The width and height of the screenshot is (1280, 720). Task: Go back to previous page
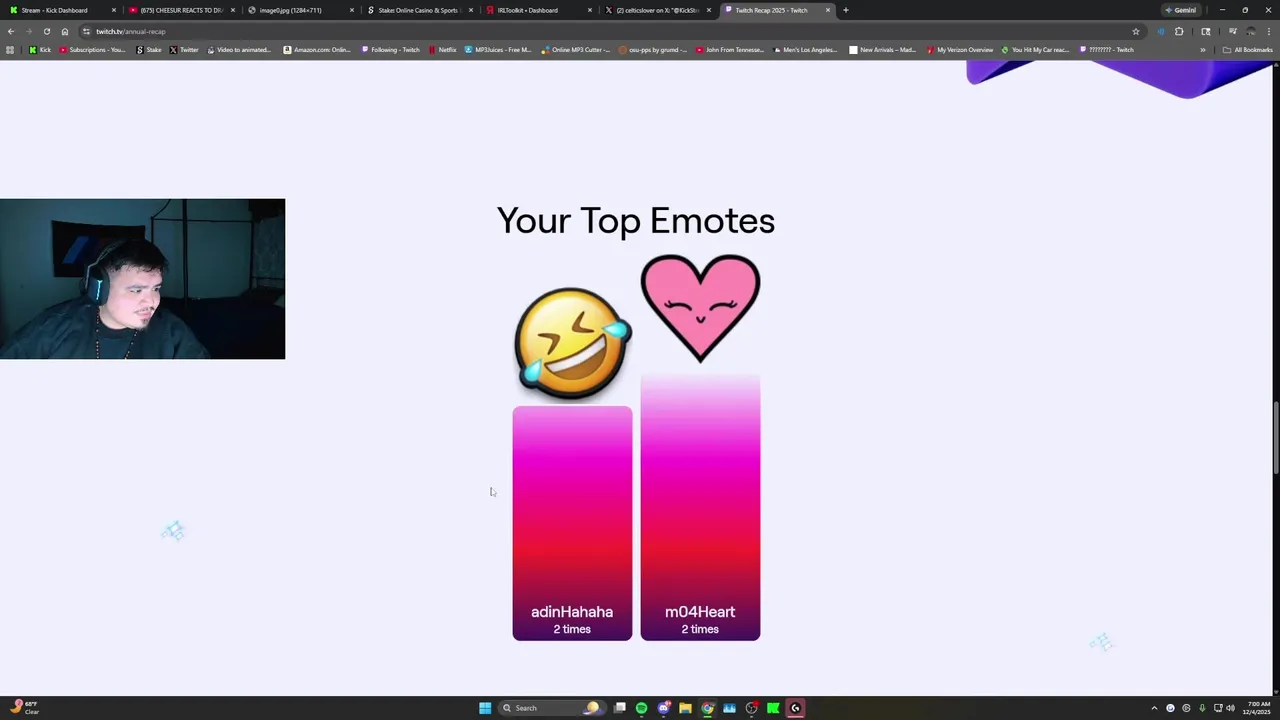point(11,31)
